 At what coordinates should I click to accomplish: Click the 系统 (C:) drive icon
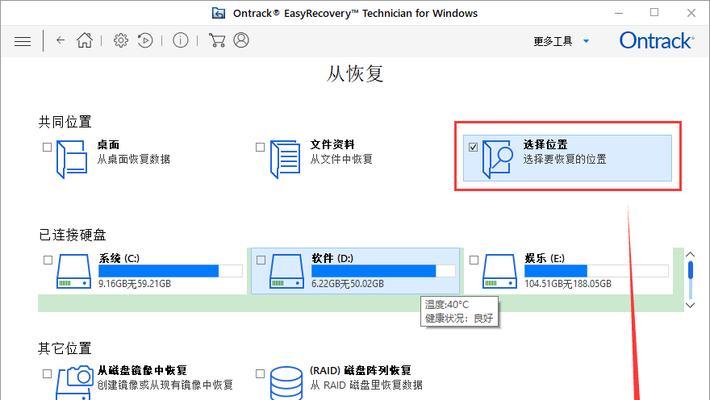tap(74, 271)
